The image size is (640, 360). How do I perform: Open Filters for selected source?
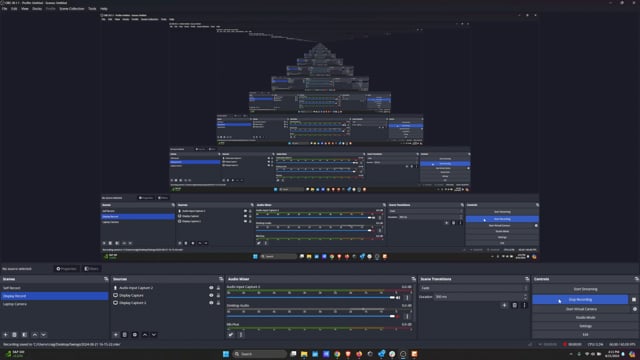point(91,269)
